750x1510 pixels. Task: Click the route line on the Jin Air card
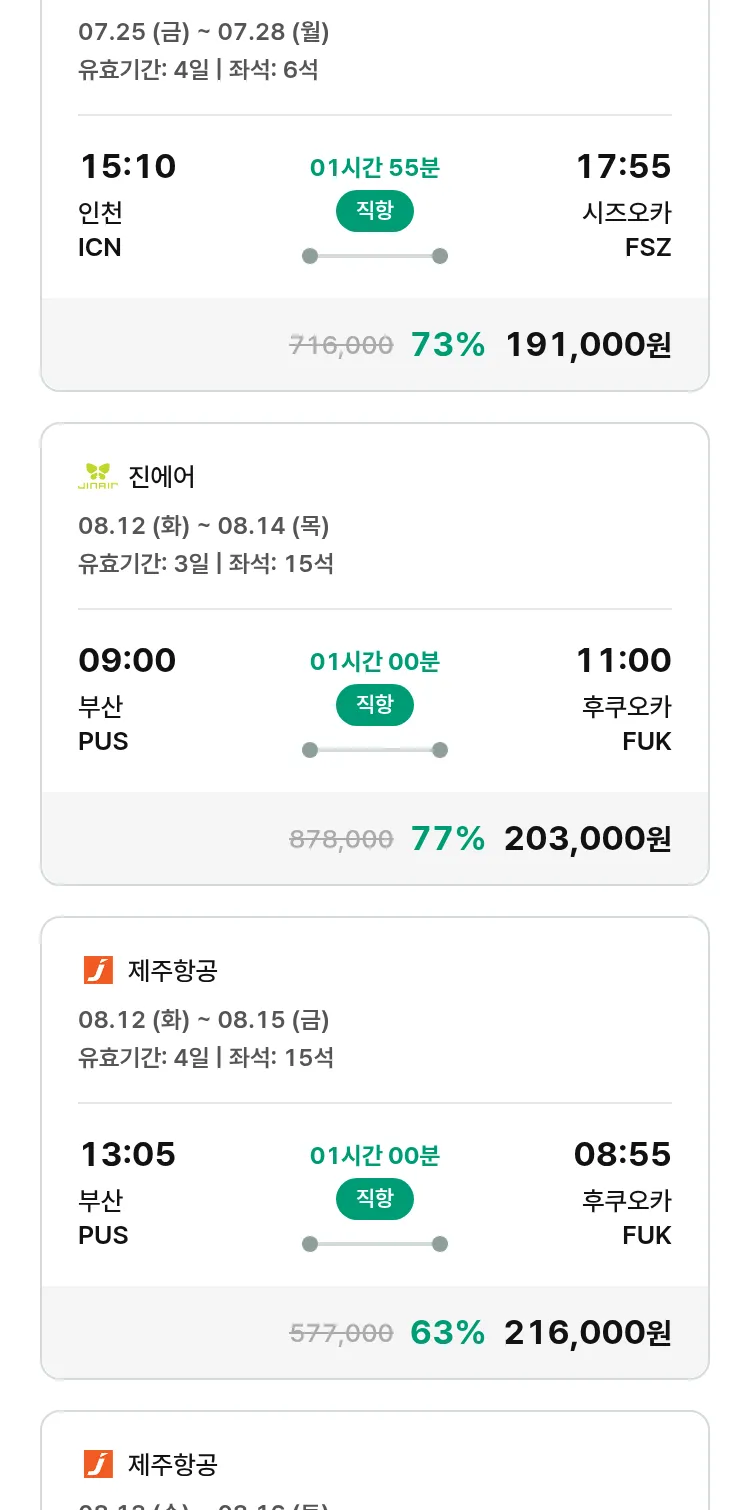point(374,750)
